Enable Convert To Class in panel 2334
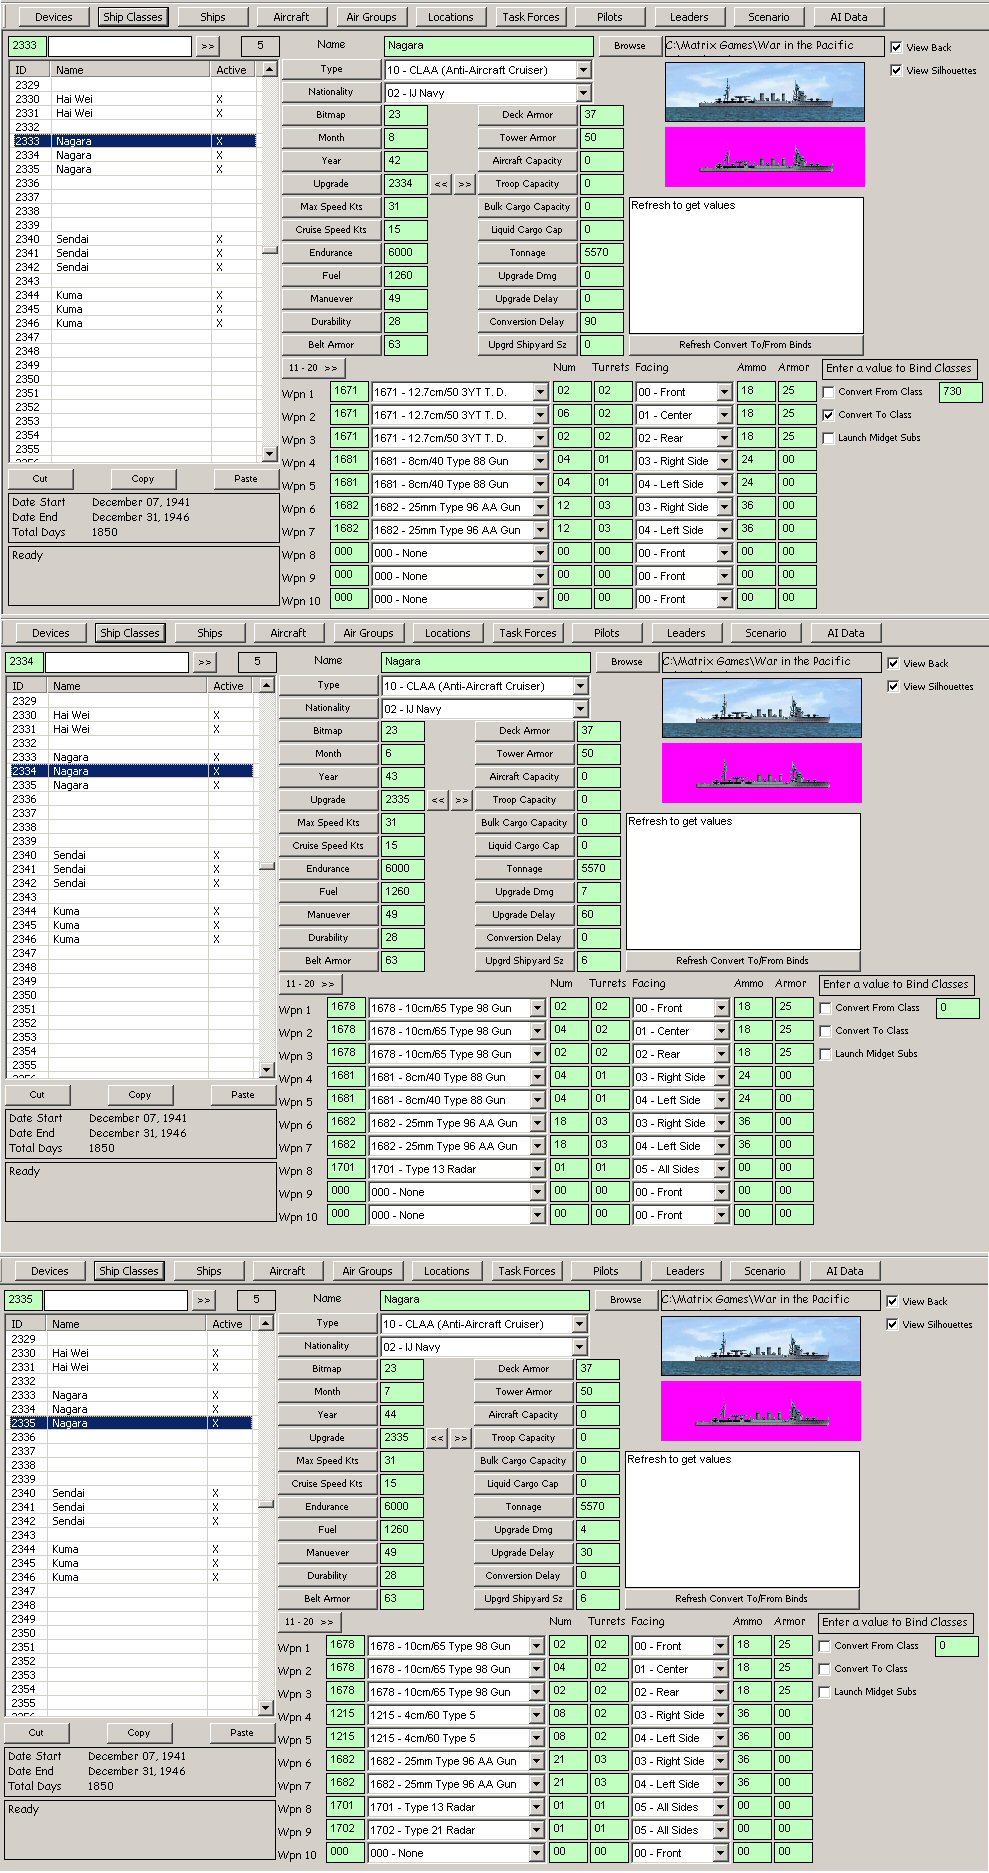The image size is (989, 1873). 825,1031
